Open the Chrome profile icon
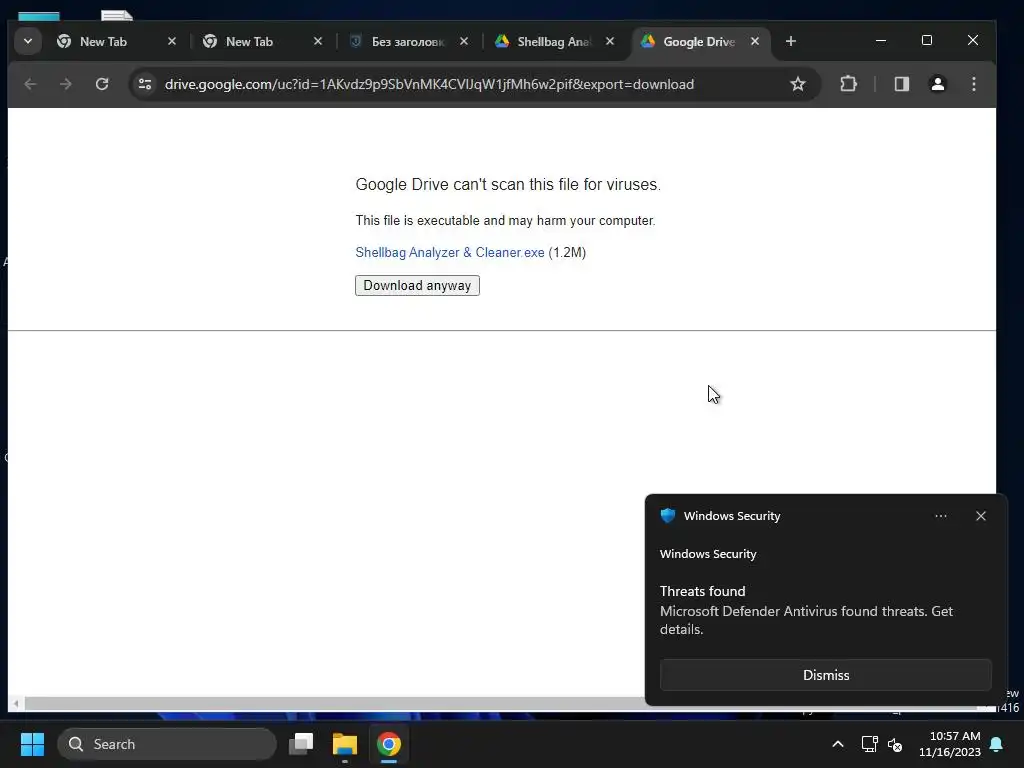 (x=938, y=84)
